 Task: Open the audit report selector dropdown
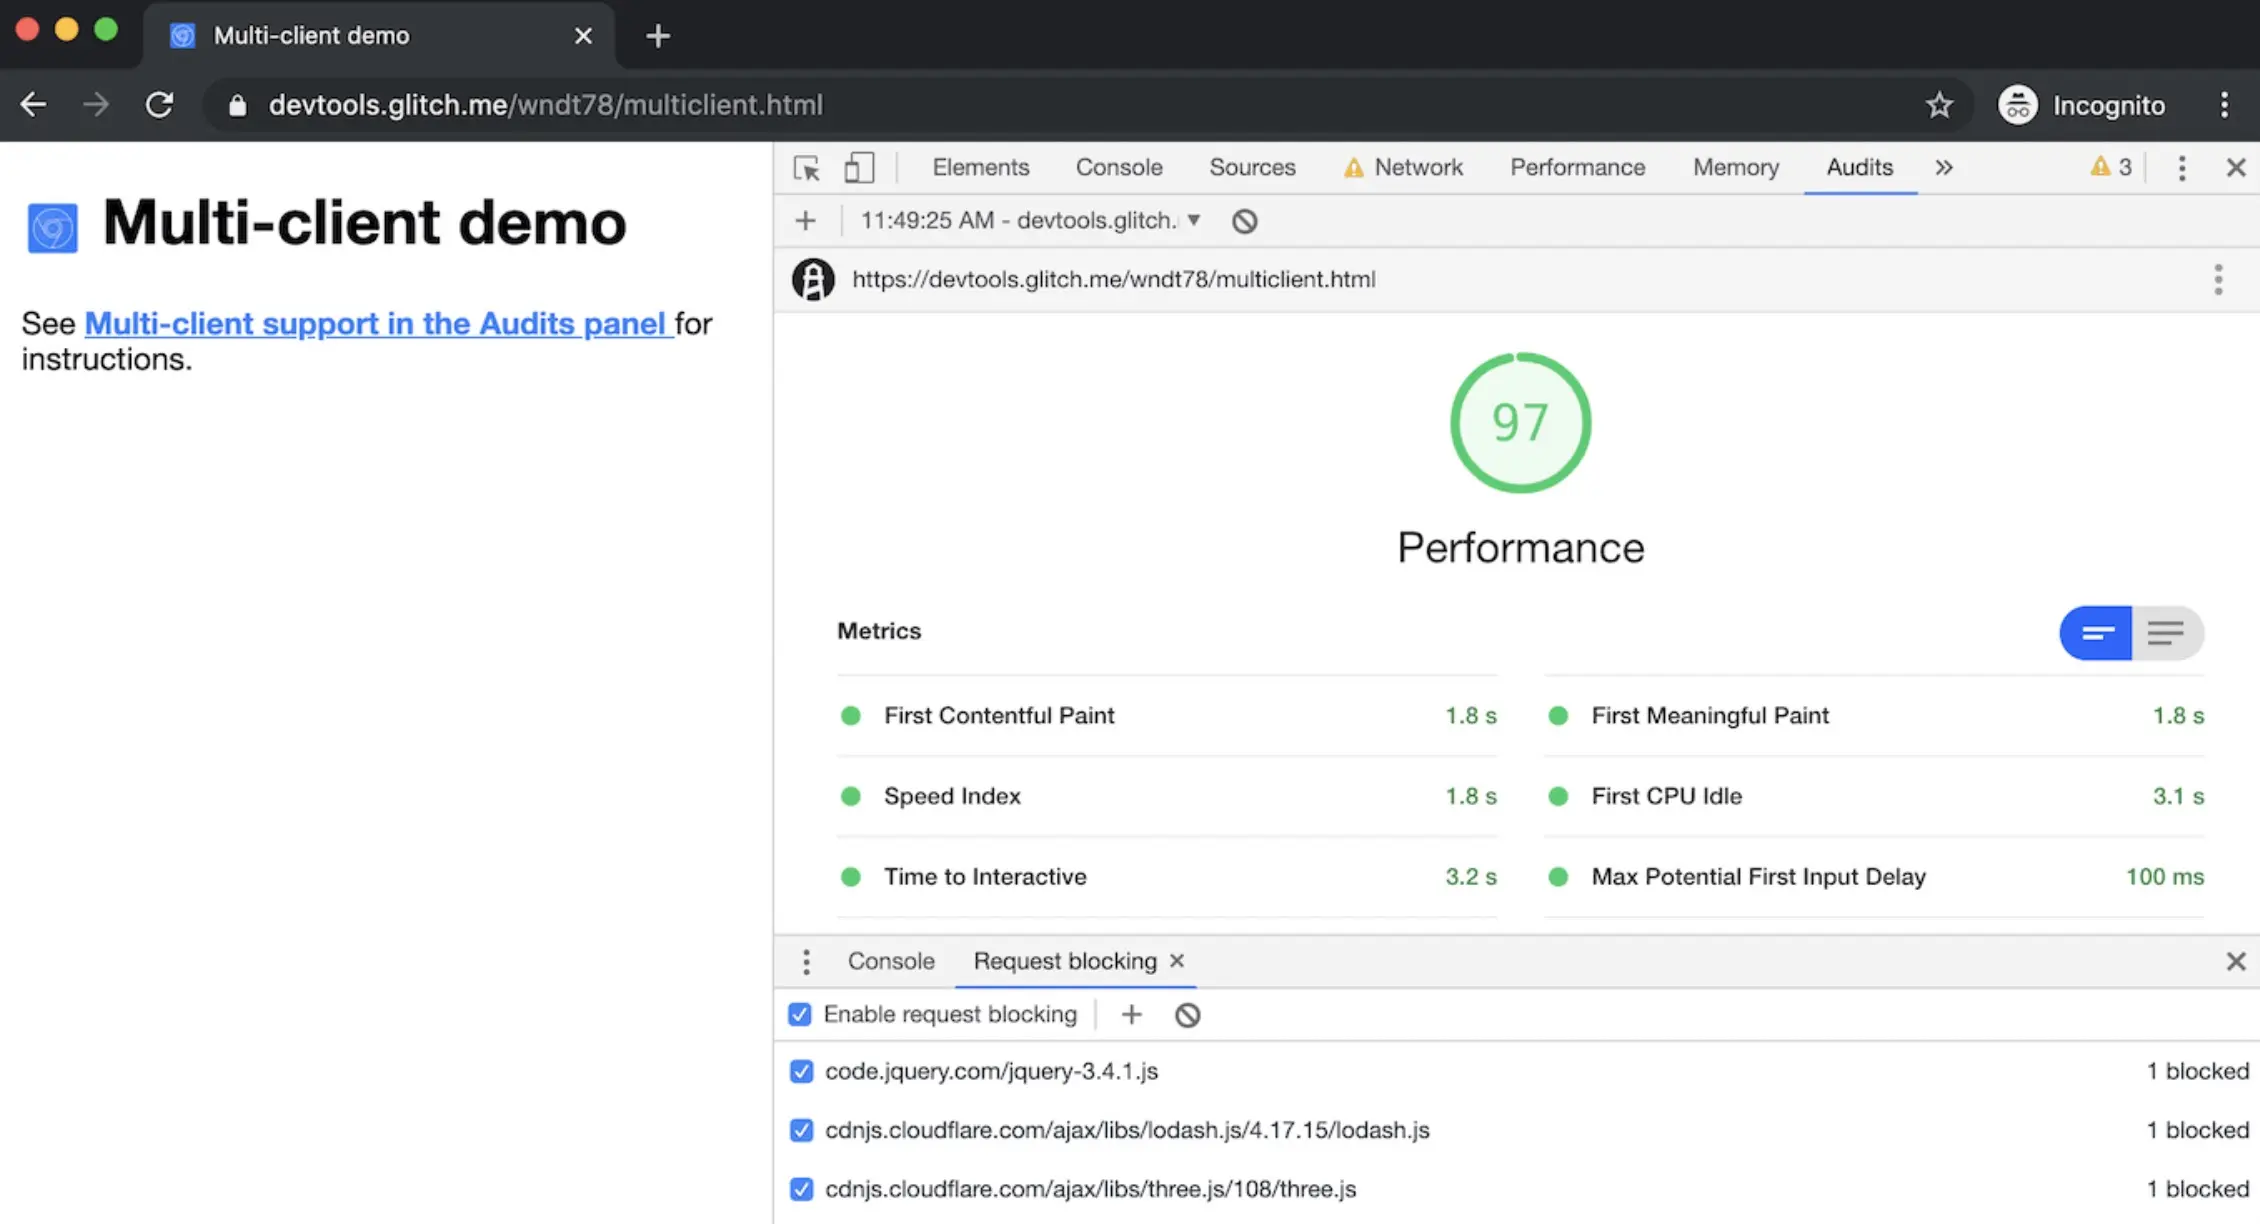point(1030,221)
